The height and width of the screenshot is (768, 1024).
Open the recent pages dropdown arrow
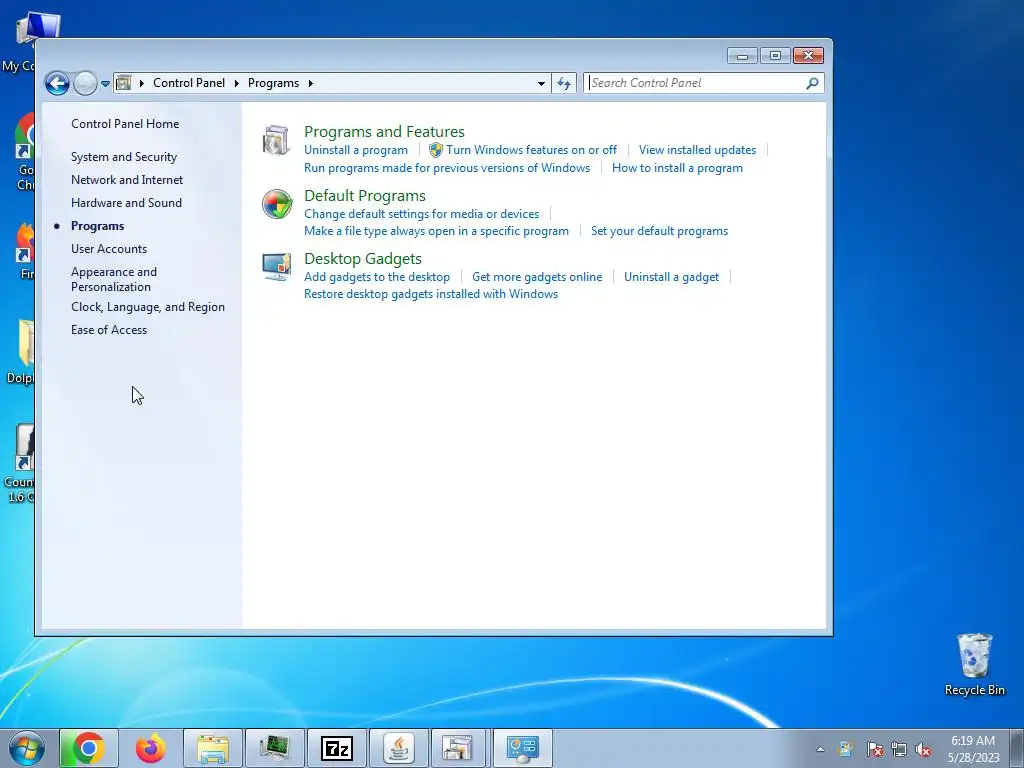[x=105, y=84]
